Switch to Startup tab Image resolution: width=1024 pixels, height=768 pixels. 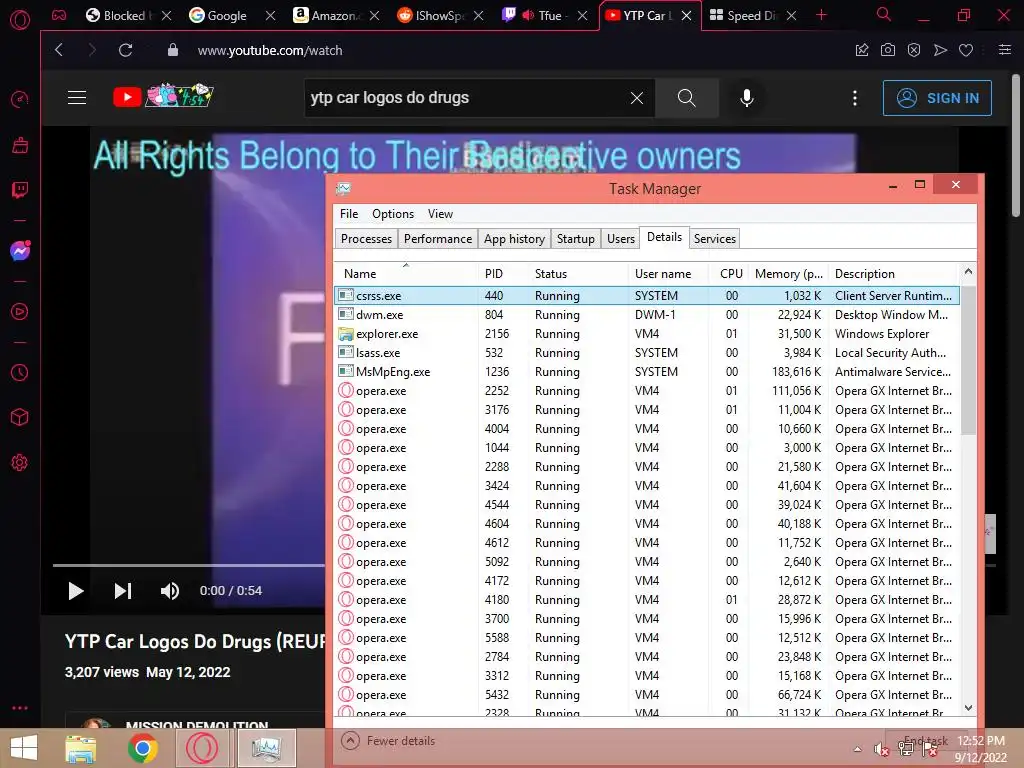[x=575, y=239]
